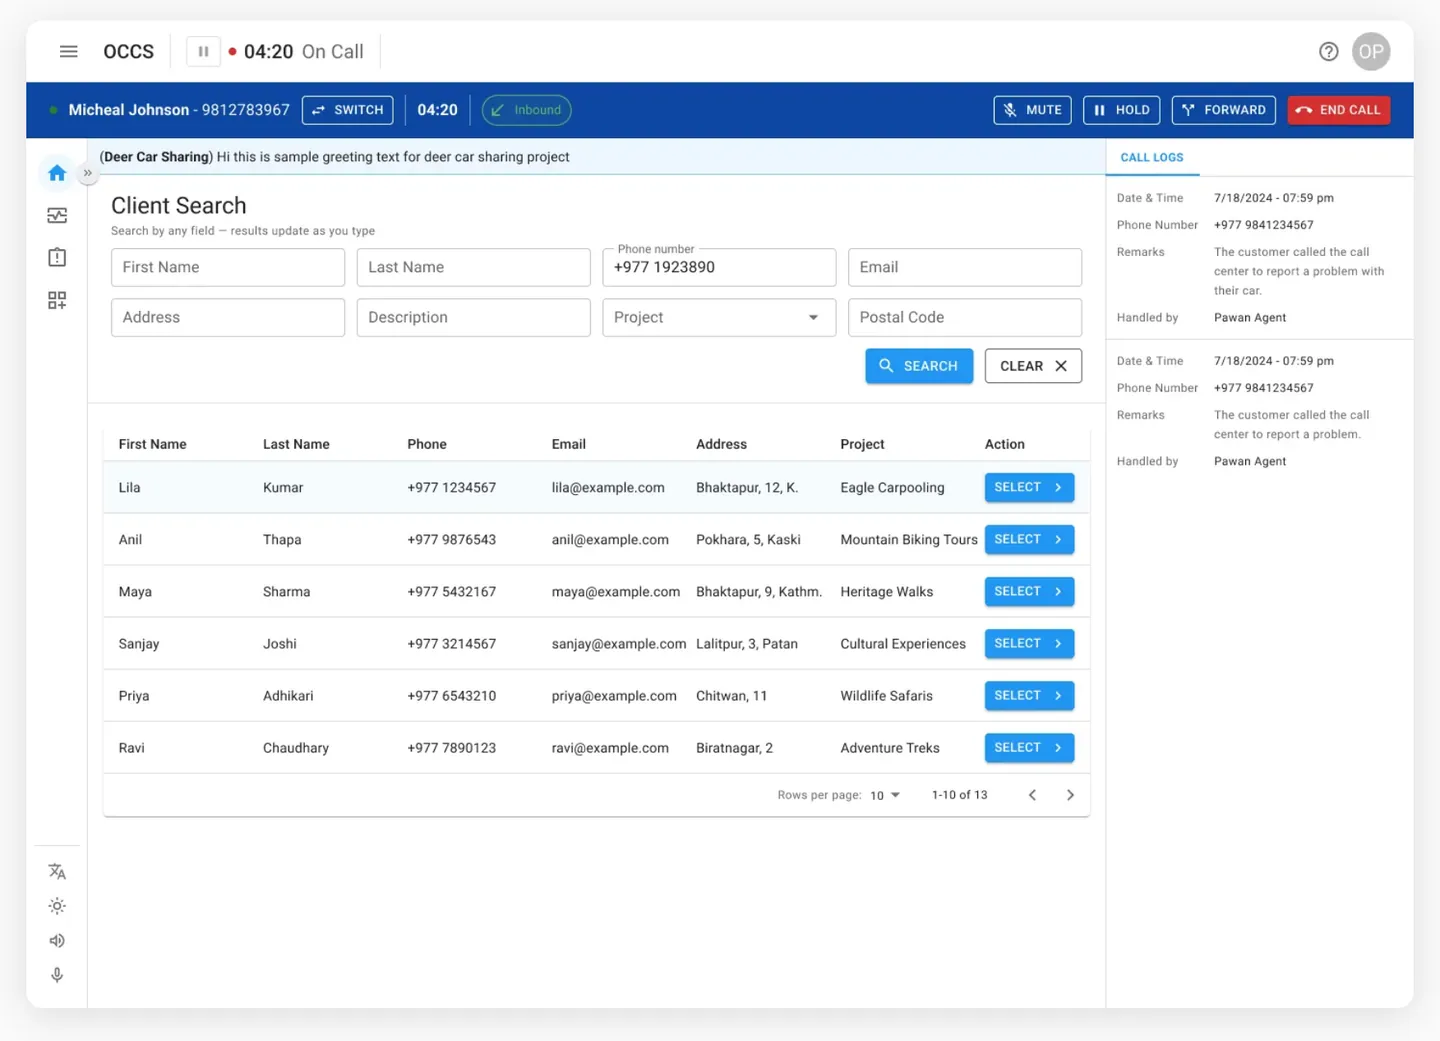
Task: Open microphone settings in the sidebar
Action: [x=57, y=975]
